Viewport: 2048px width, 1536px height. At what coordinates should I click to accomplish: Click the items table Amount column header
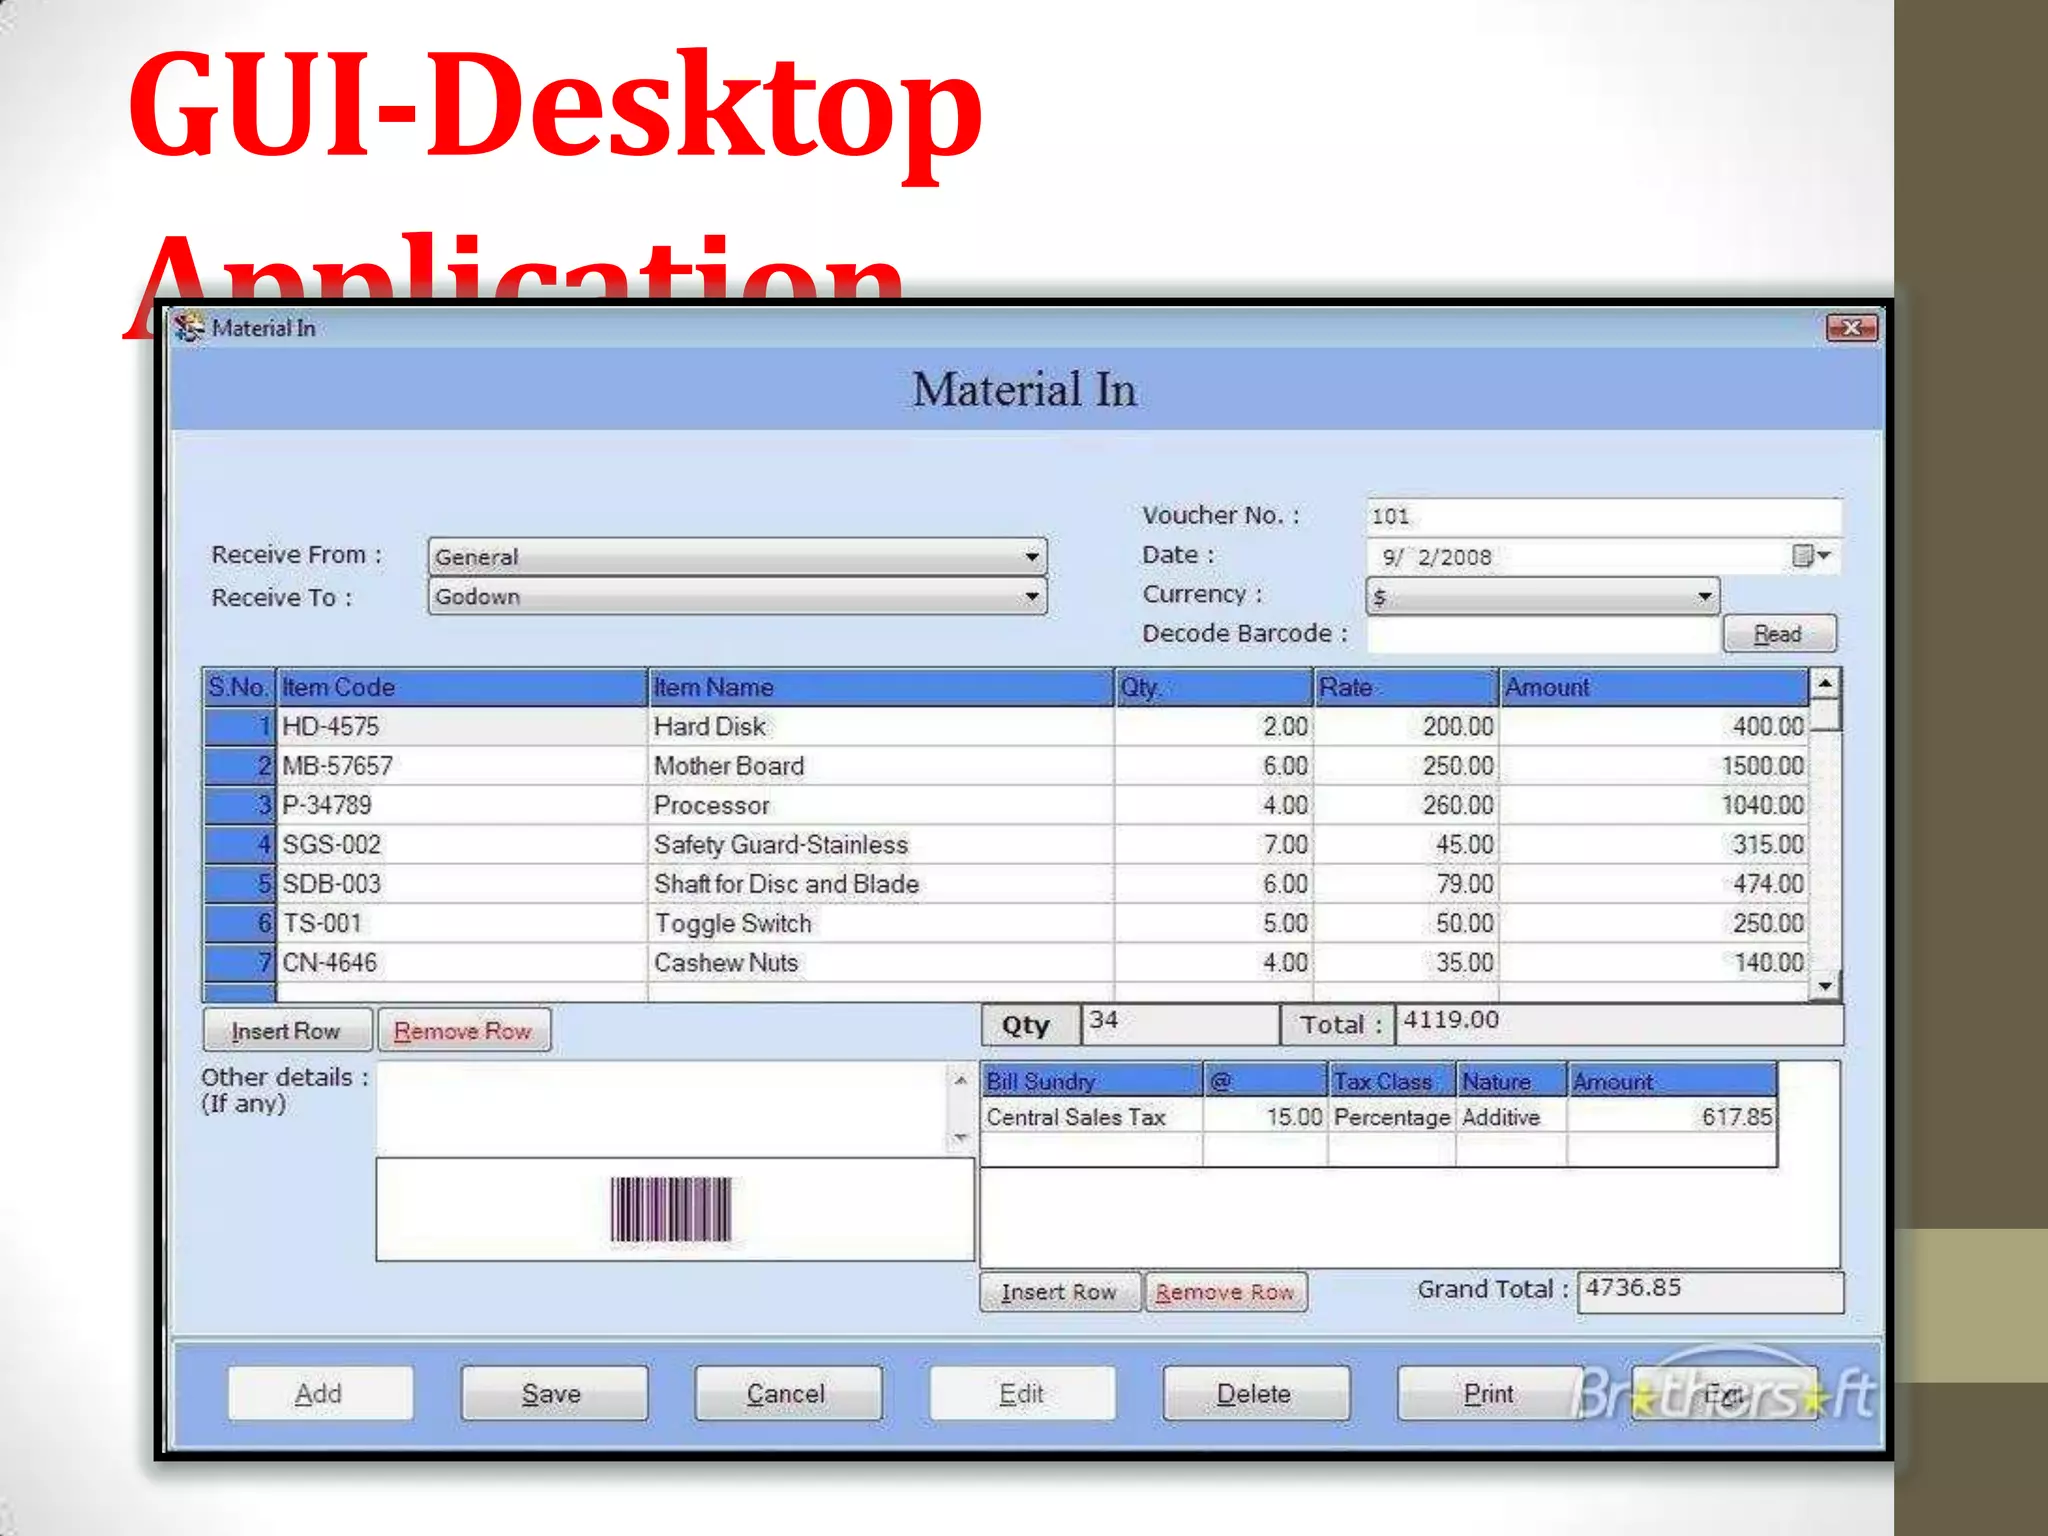pyautogui.click(x=1654, y=687)
